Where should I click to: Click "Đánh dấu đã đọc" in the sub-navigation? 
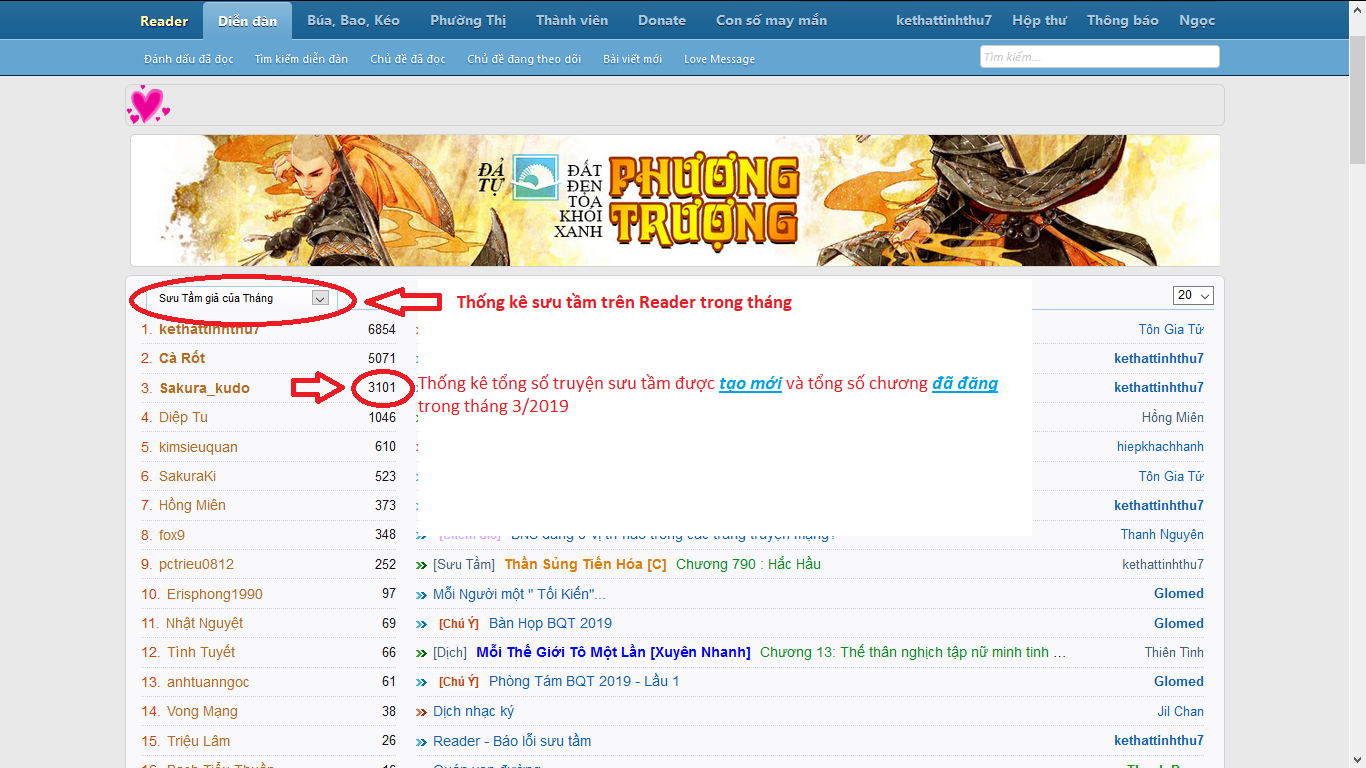coord(188,58)
